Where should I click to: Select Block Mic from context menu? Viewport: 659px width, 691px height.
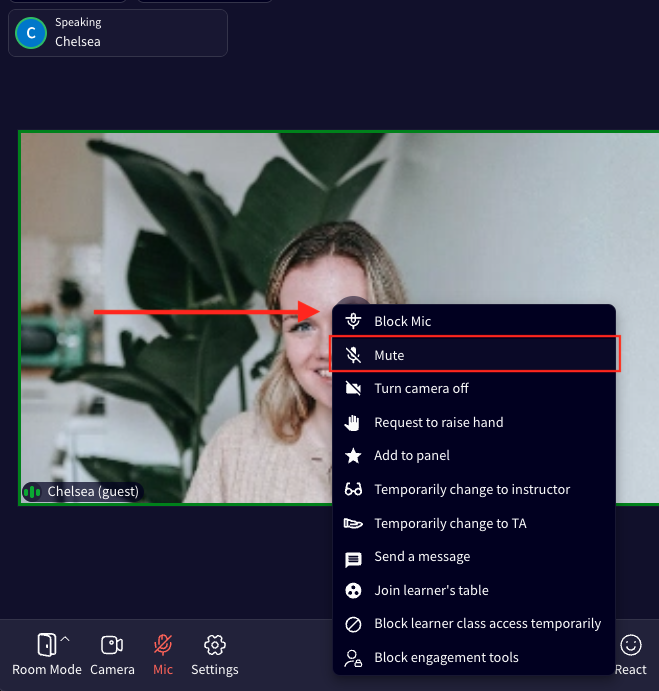point(474,321)
